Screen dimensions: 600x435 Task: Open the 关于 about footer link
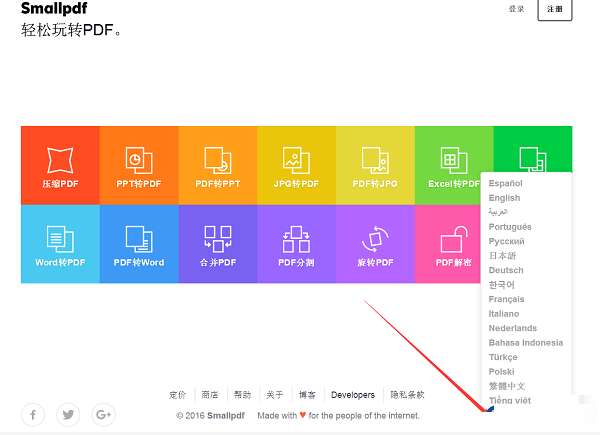(275, 395)
